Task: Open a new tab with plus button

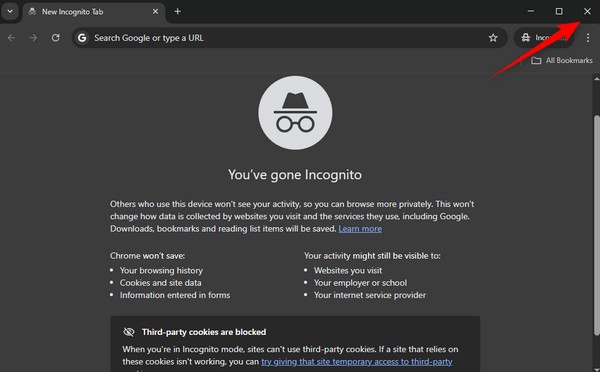Action: [177, 11]
